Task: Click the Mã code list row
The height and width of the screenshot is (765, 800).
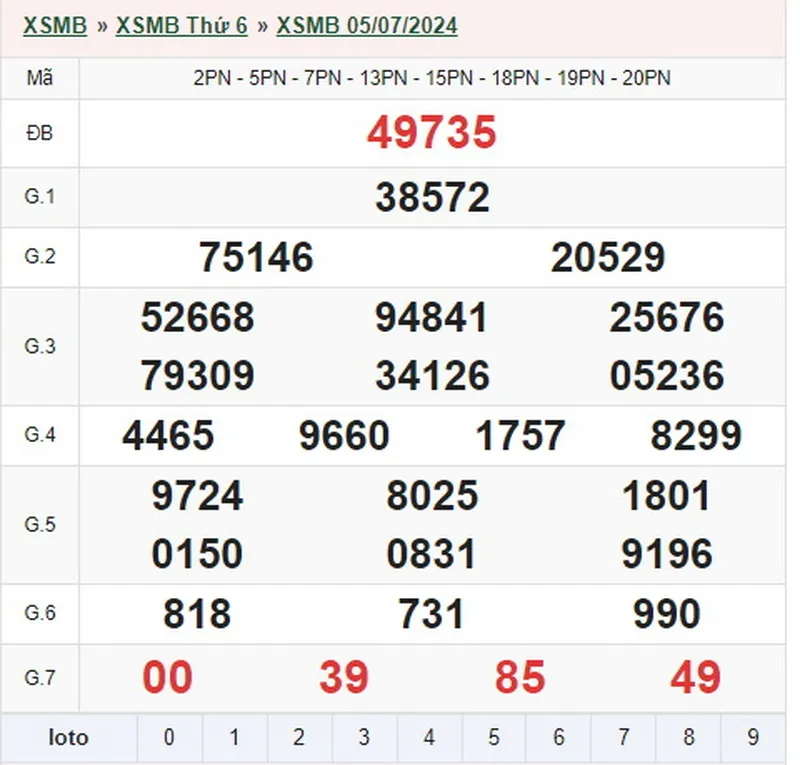Action: 432,78
